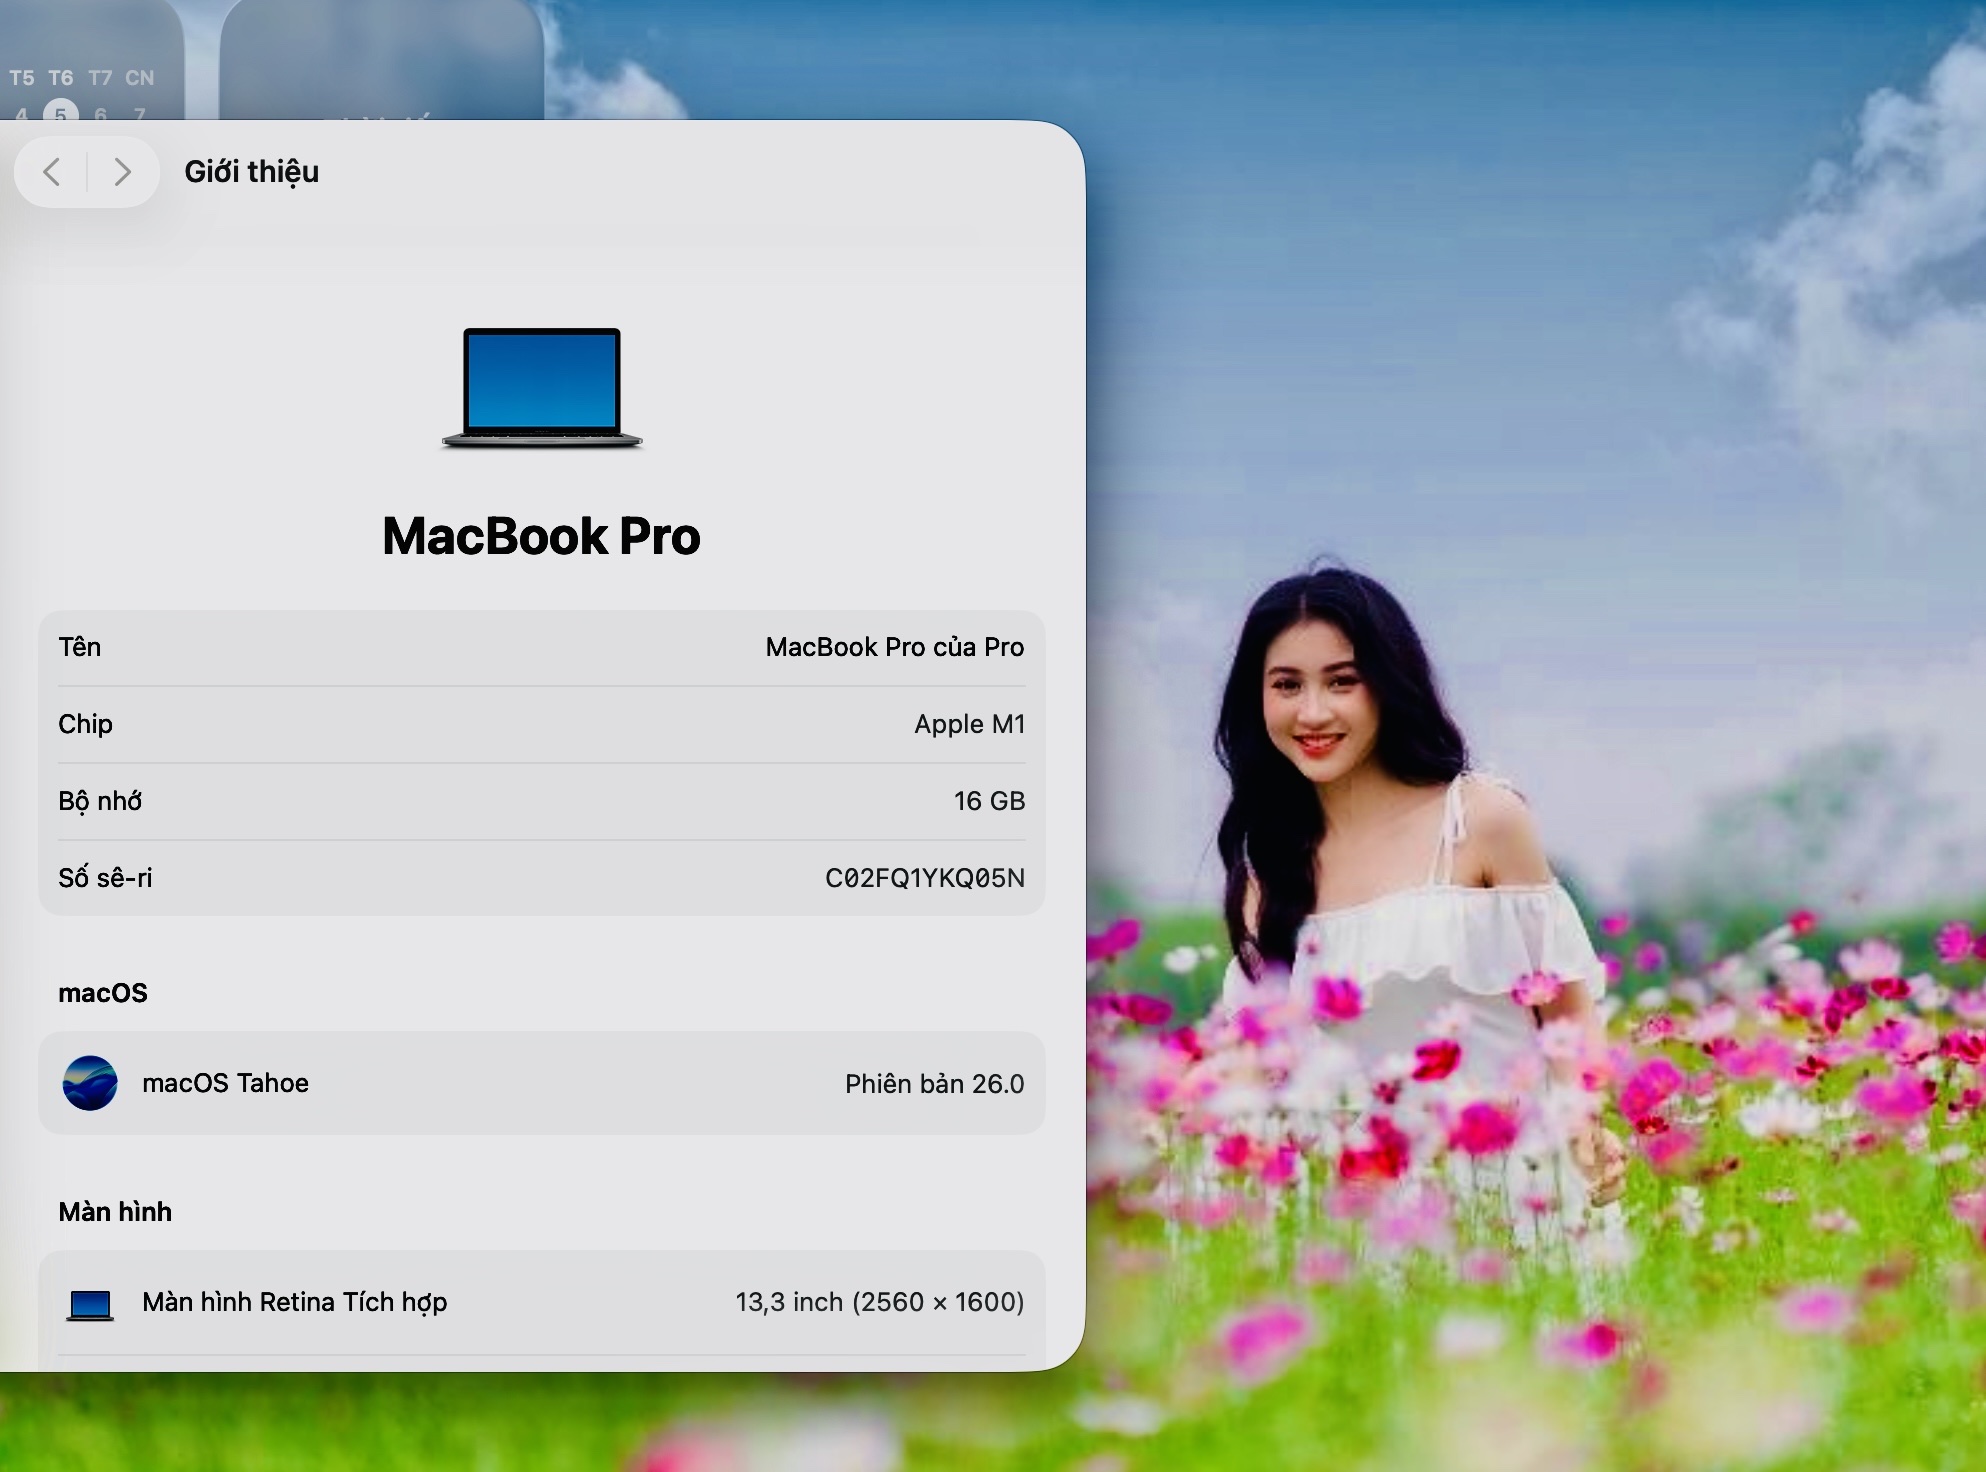Click the serial number C02FQ1YKQ05N
Screen dimensions: 1986x1472
924,878
